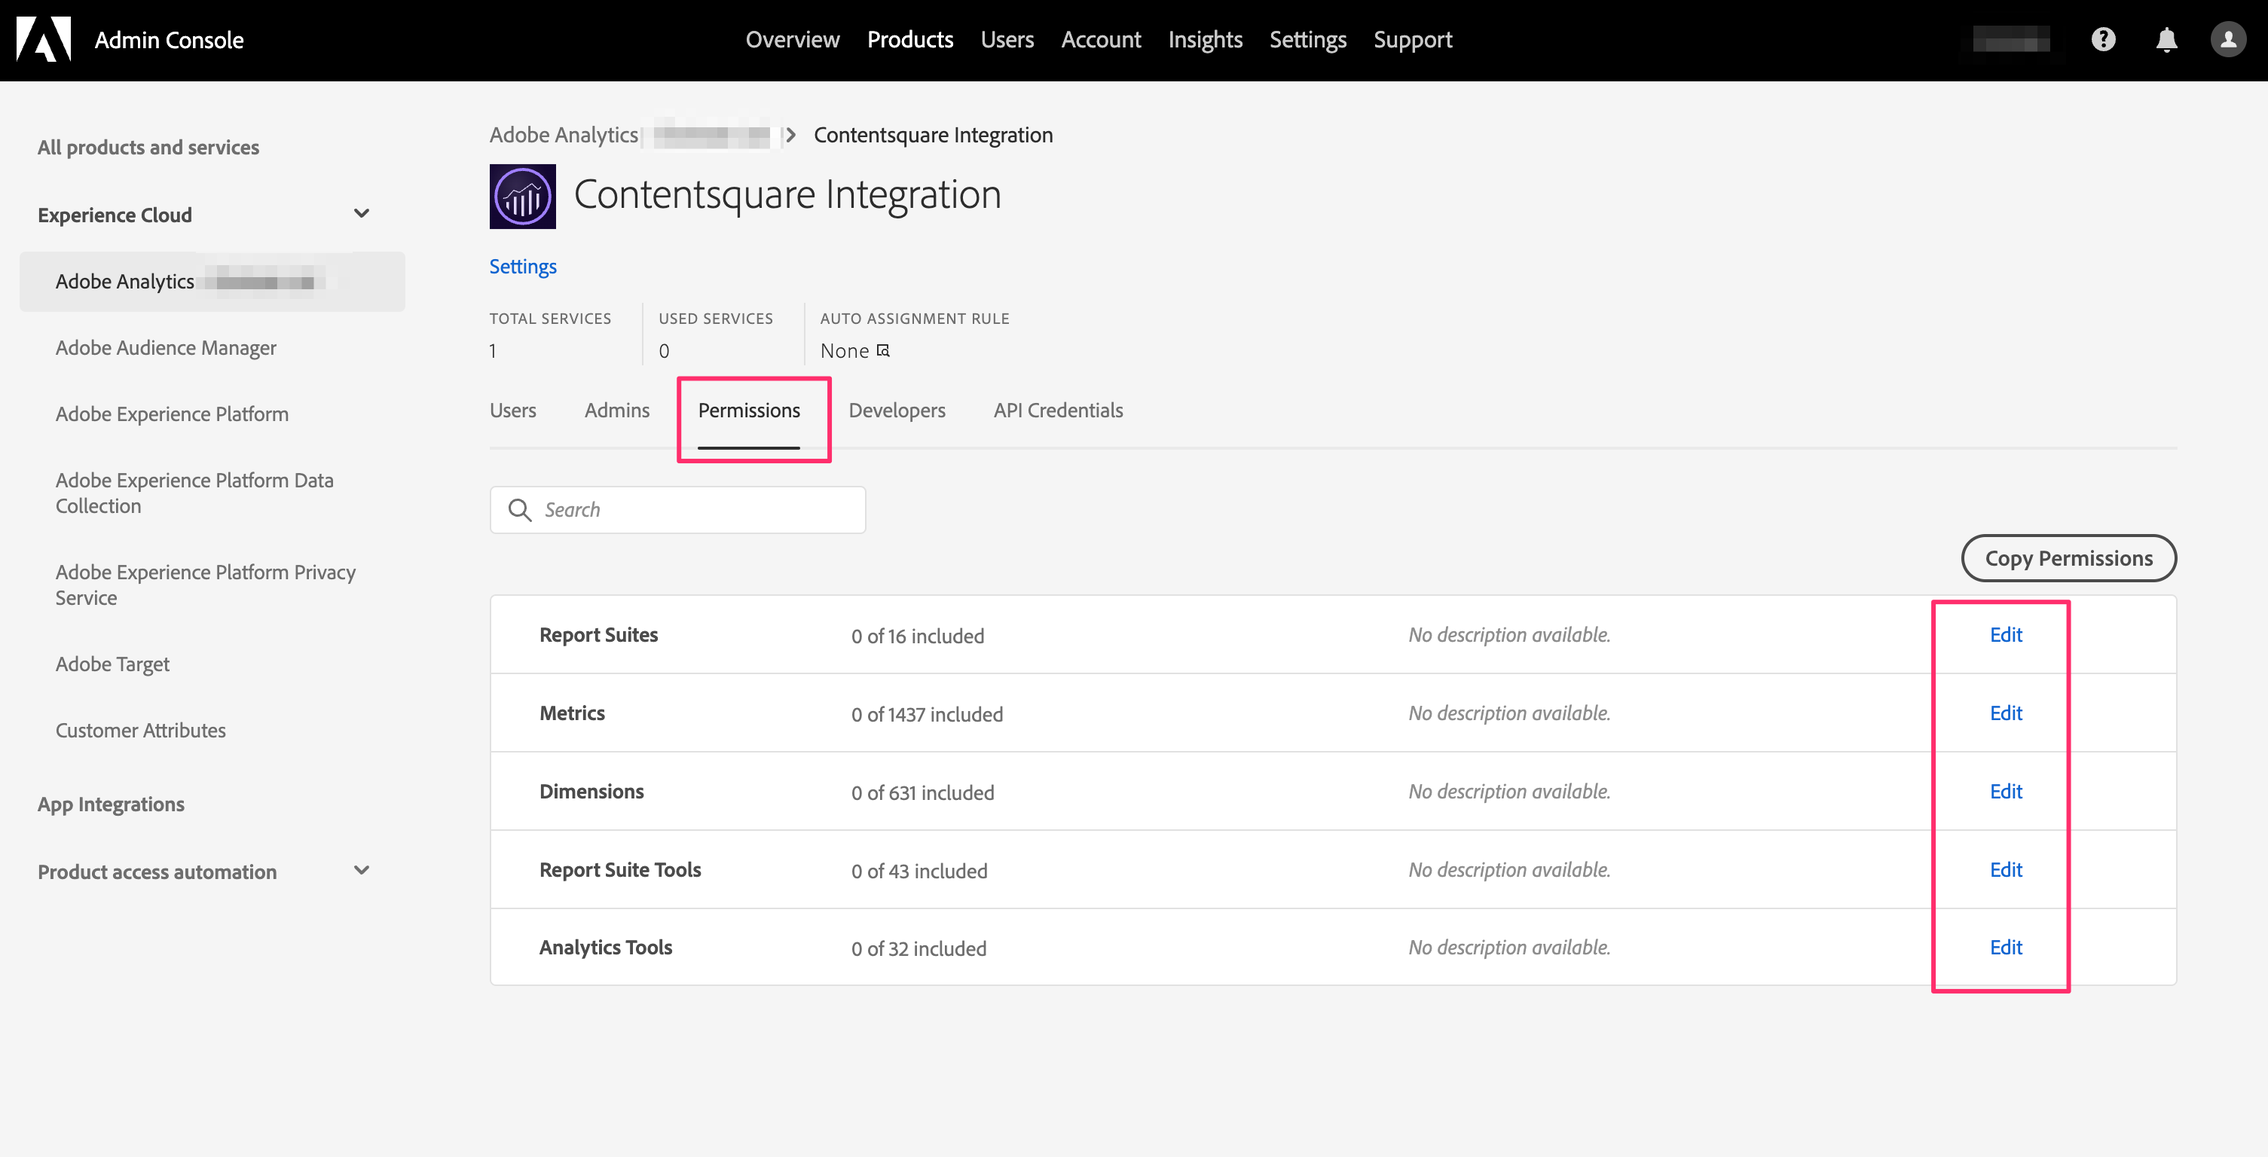Screen dimensions: 2268x1157
Task: Open the help question mark icon
Action: tap(2103, 39)
